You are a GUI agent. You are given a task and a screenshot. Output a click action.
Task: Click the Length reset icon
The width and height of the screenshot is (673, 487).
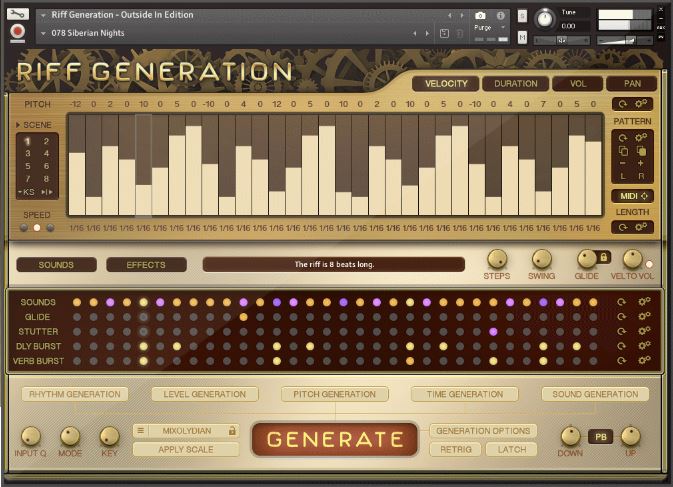[x=623, y=227]
